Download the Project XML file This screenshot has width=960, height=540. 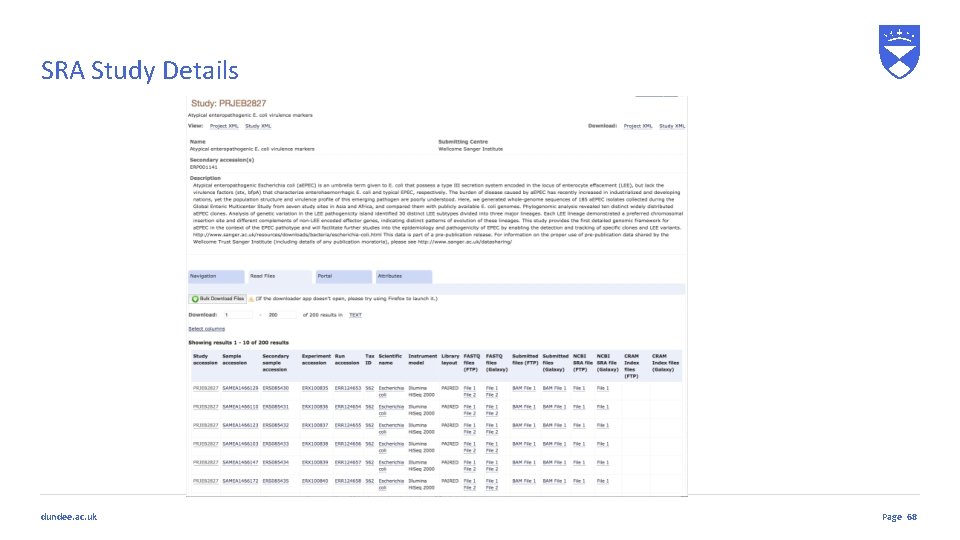point(638,126)
